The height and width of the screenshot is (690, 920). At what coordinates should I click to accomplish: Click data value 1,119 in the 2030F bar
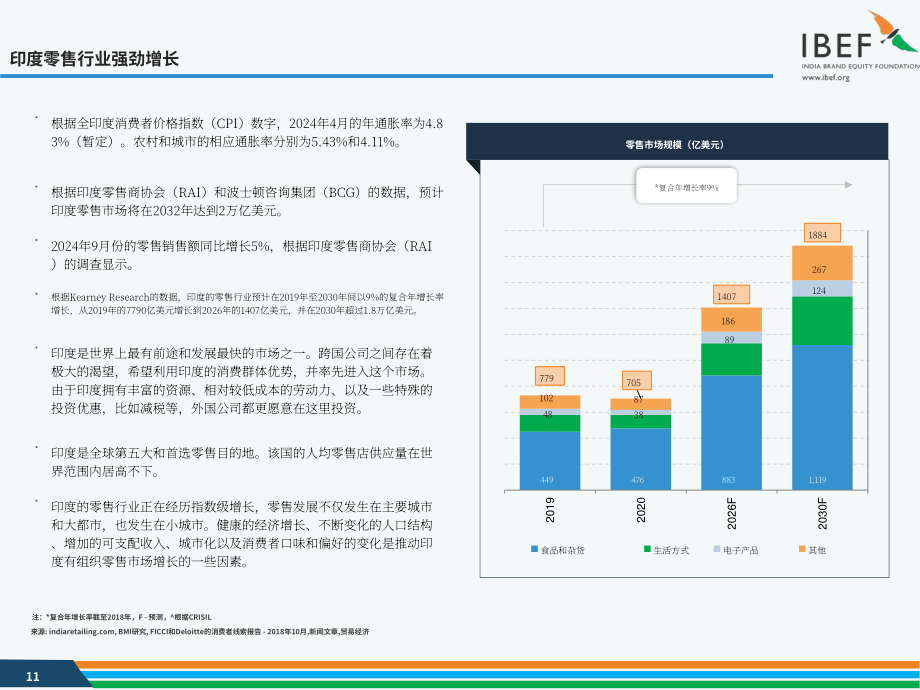click(x=817, y=480)
